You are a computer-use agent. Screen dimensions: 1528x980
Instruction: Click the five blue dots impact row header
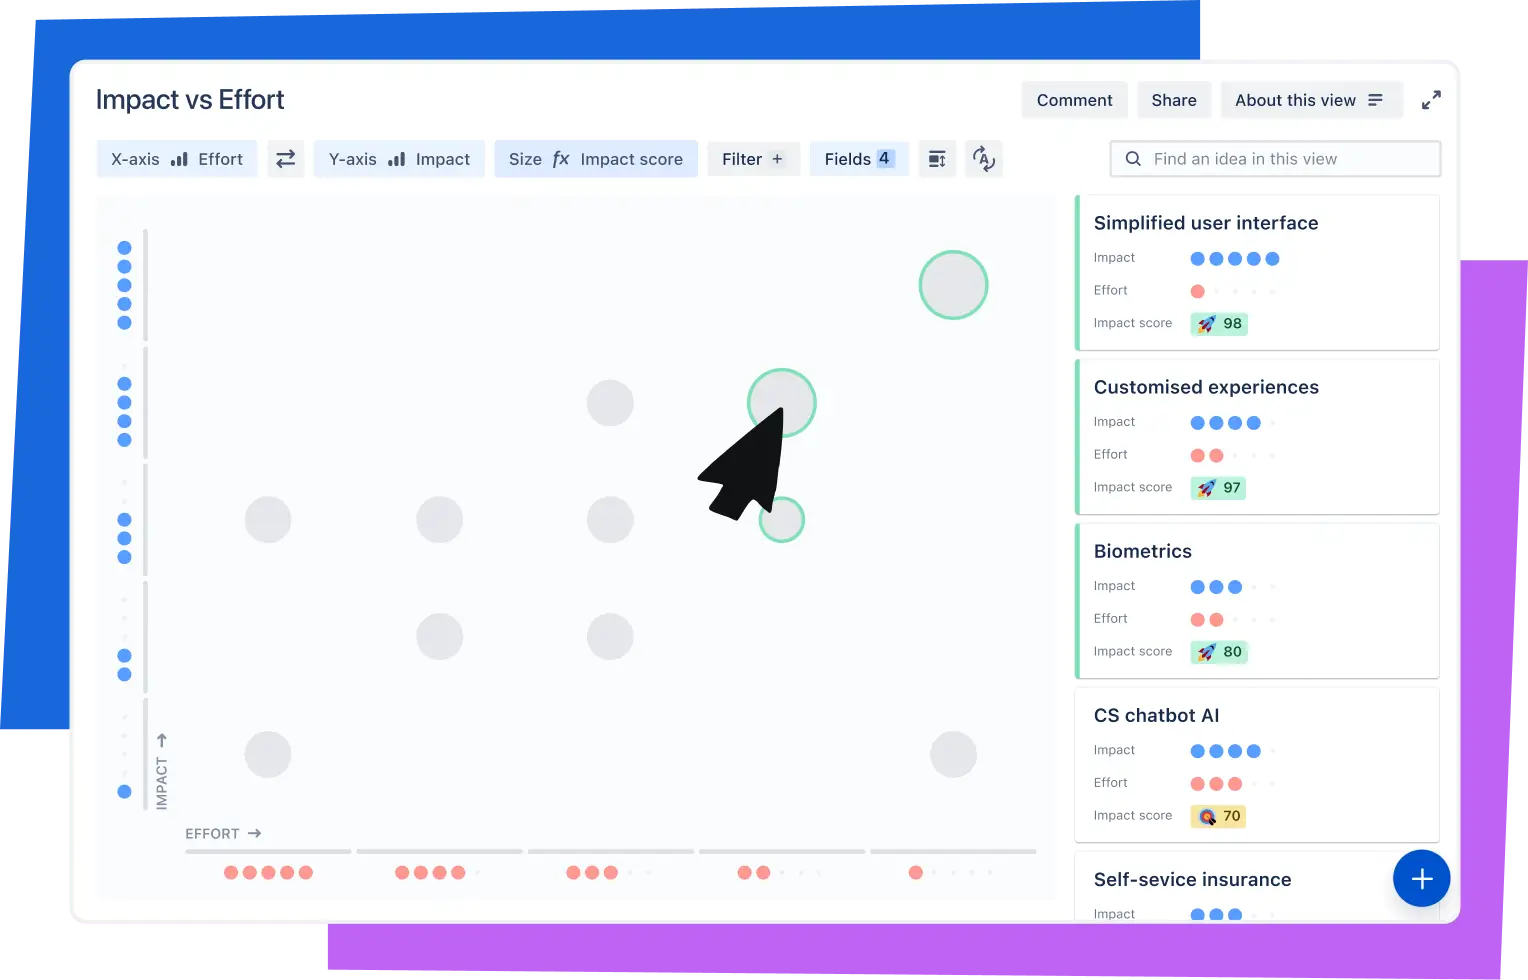pos(124,285)
